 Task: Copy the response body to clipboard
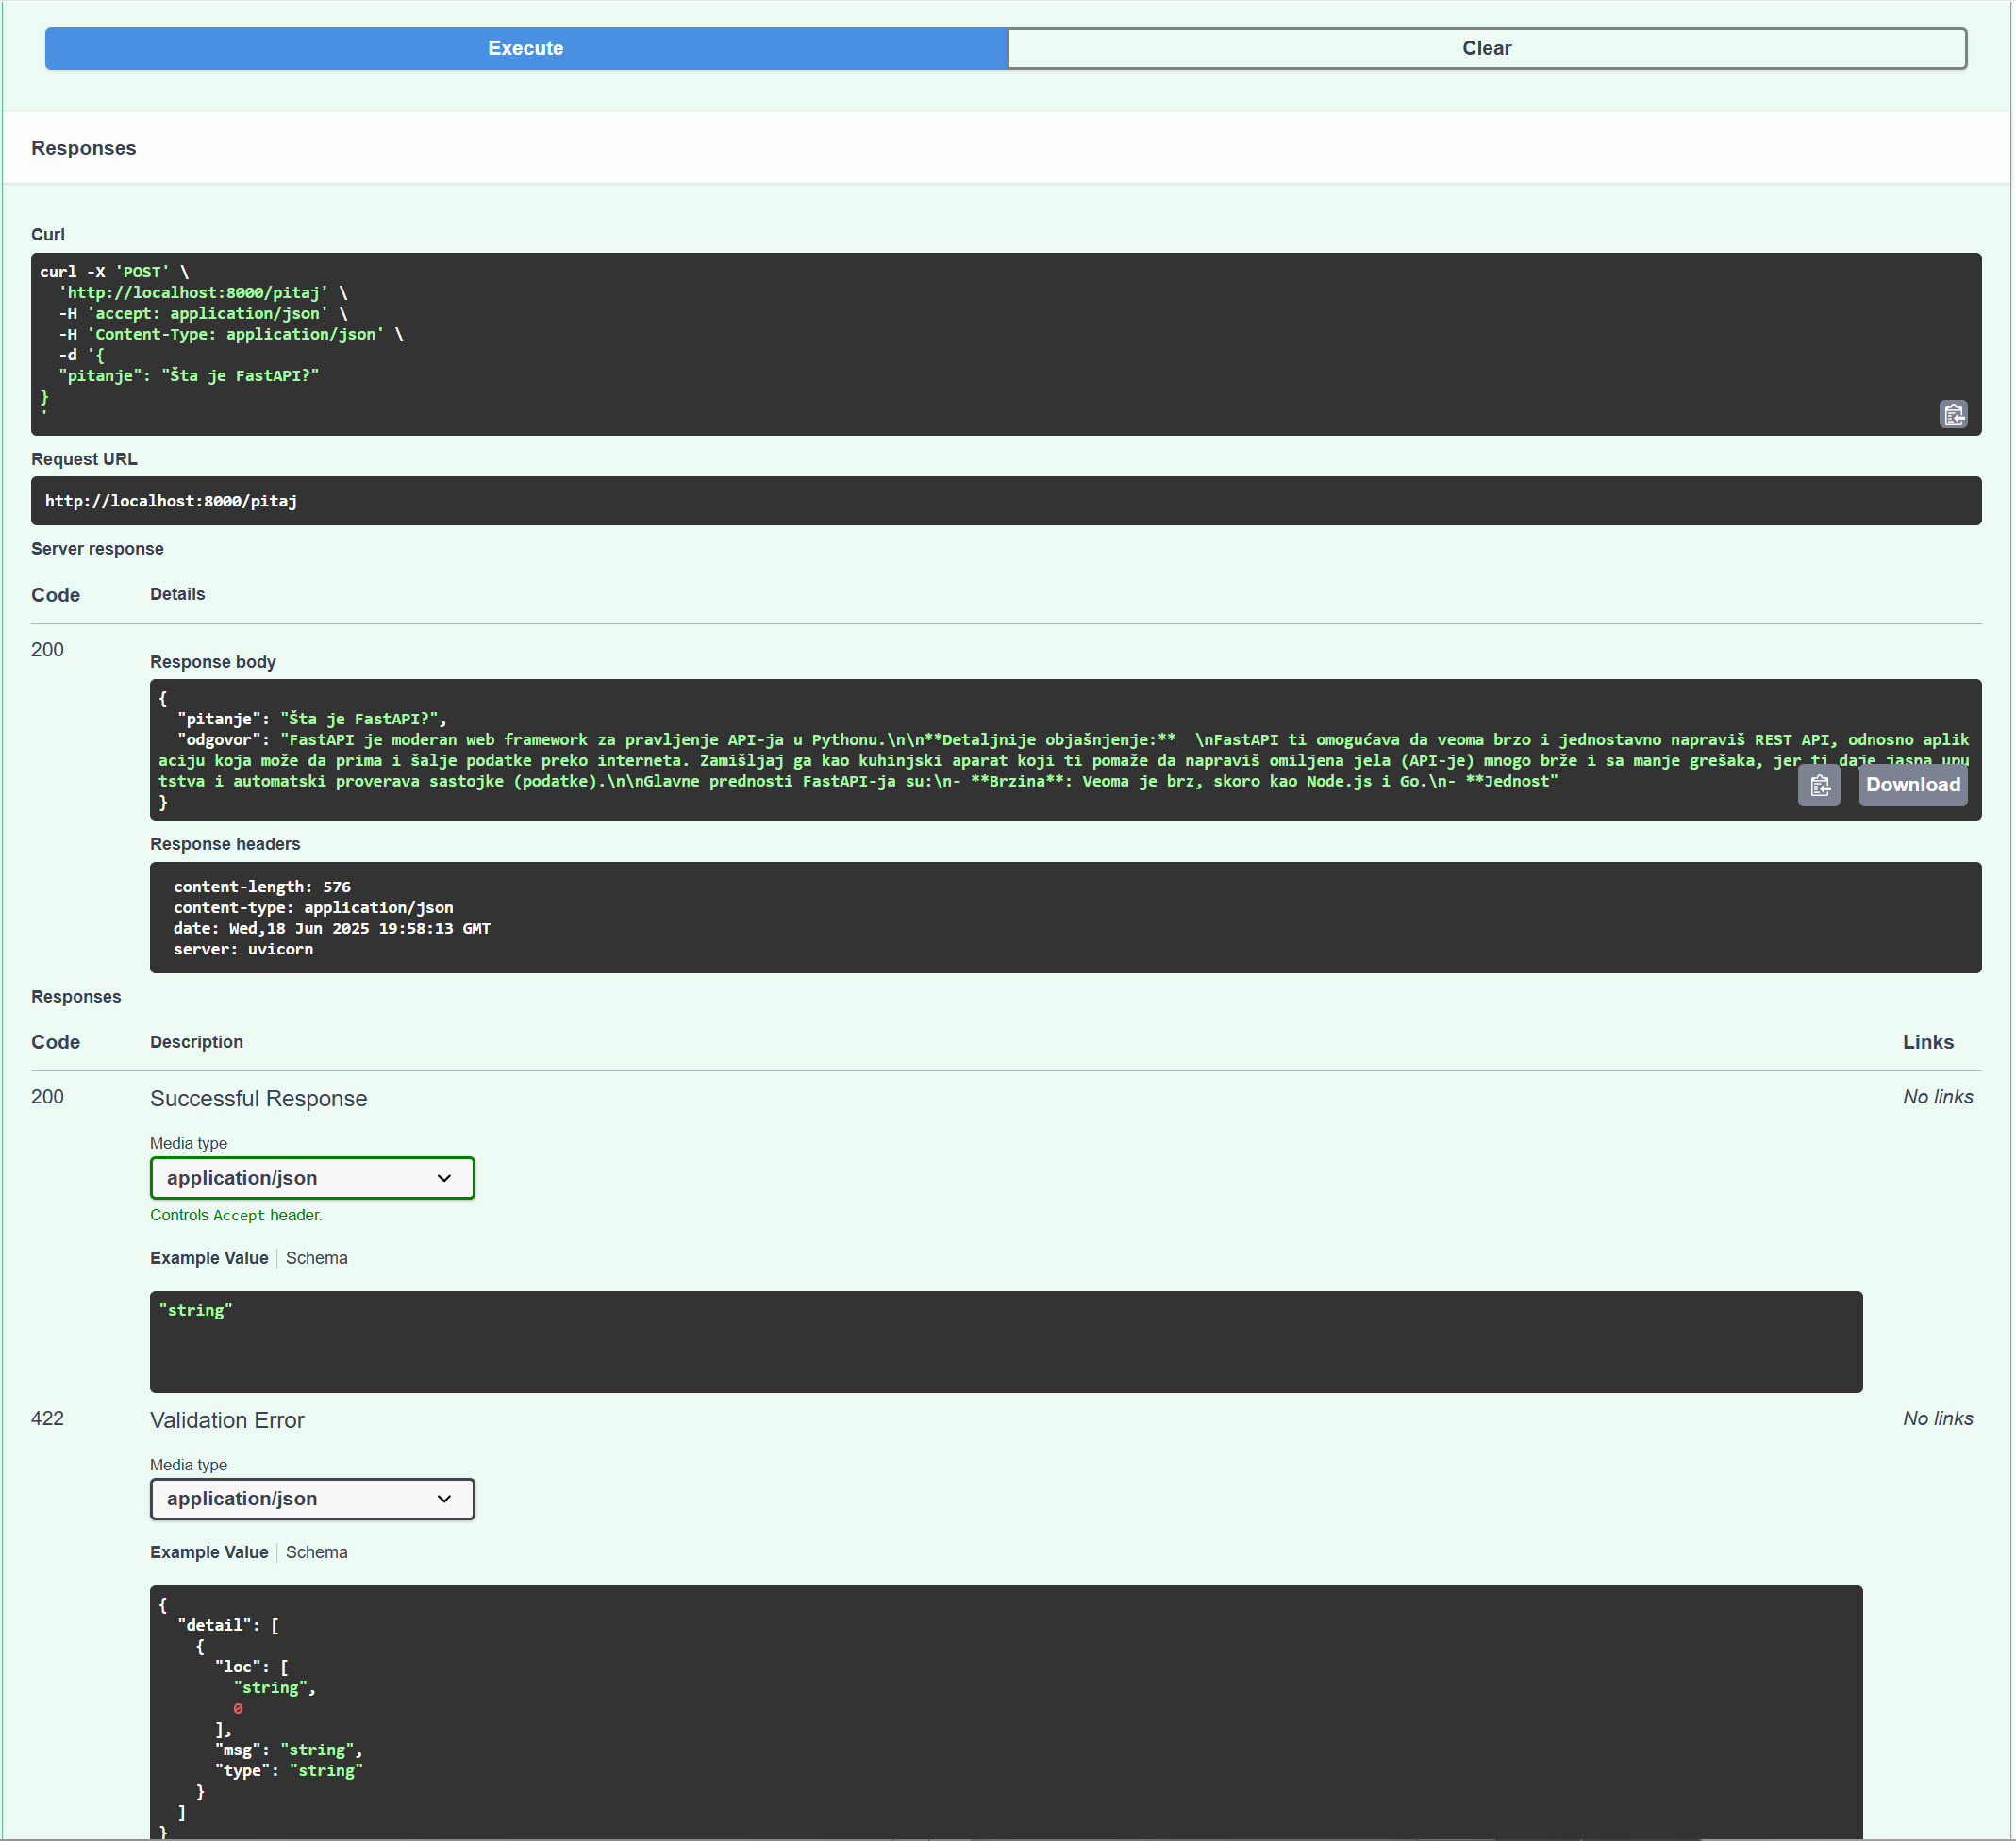1819,785
